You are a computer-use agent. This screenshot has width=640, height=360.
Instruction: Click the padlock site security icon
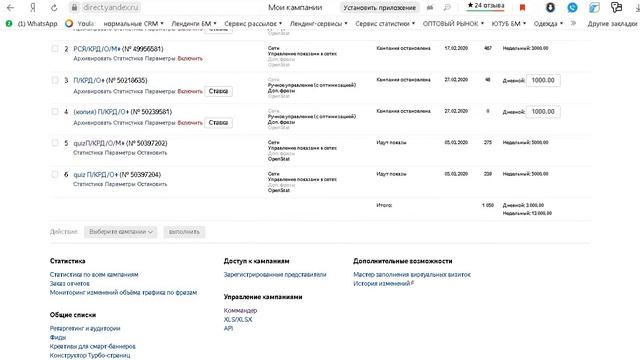(74, 7)
